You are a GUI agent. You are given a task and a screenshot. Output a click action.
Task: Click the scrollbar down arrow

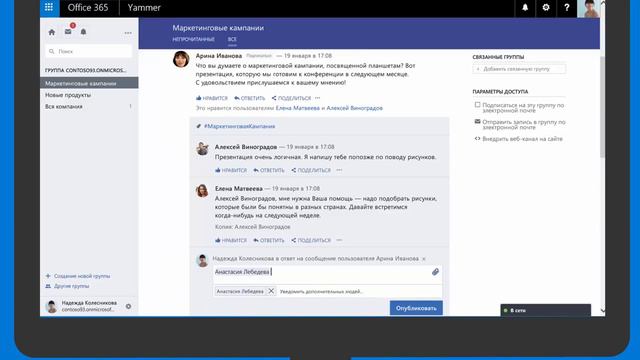[x=602, y=311]
